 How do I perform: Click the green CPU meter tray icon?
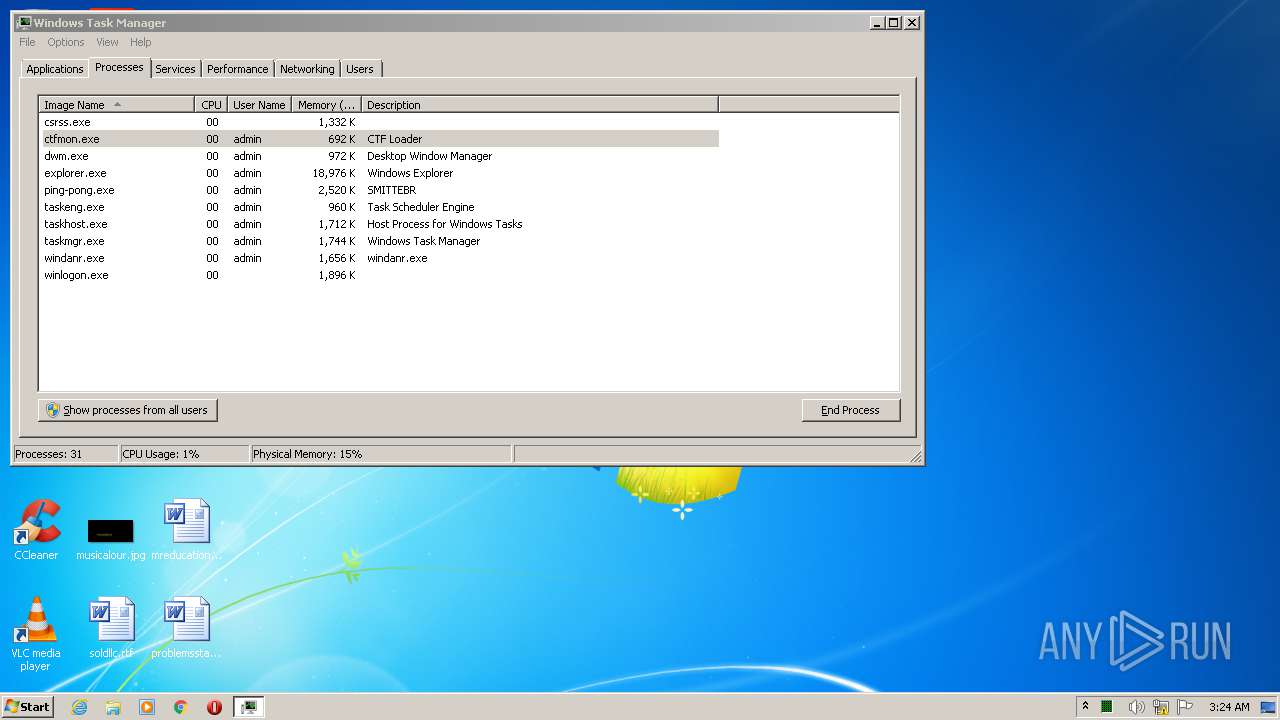click(x=1107, y=707)
